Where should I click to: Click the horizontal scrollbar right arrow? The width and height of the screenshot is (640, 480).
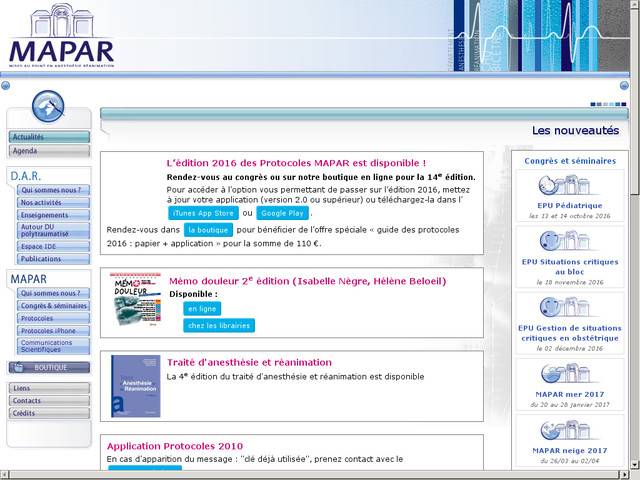(624, 475)
